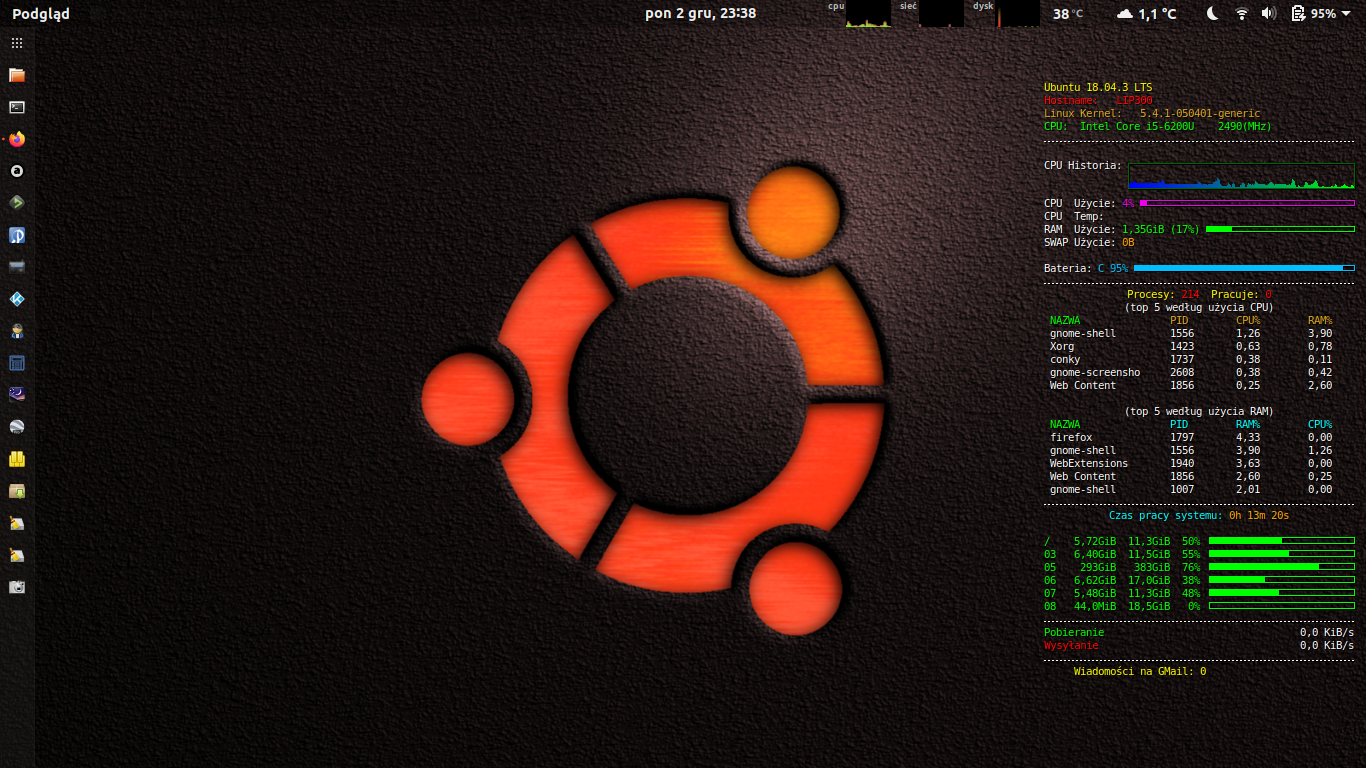
Task: Click the 'conky' process row
Action: point(1191,359)
